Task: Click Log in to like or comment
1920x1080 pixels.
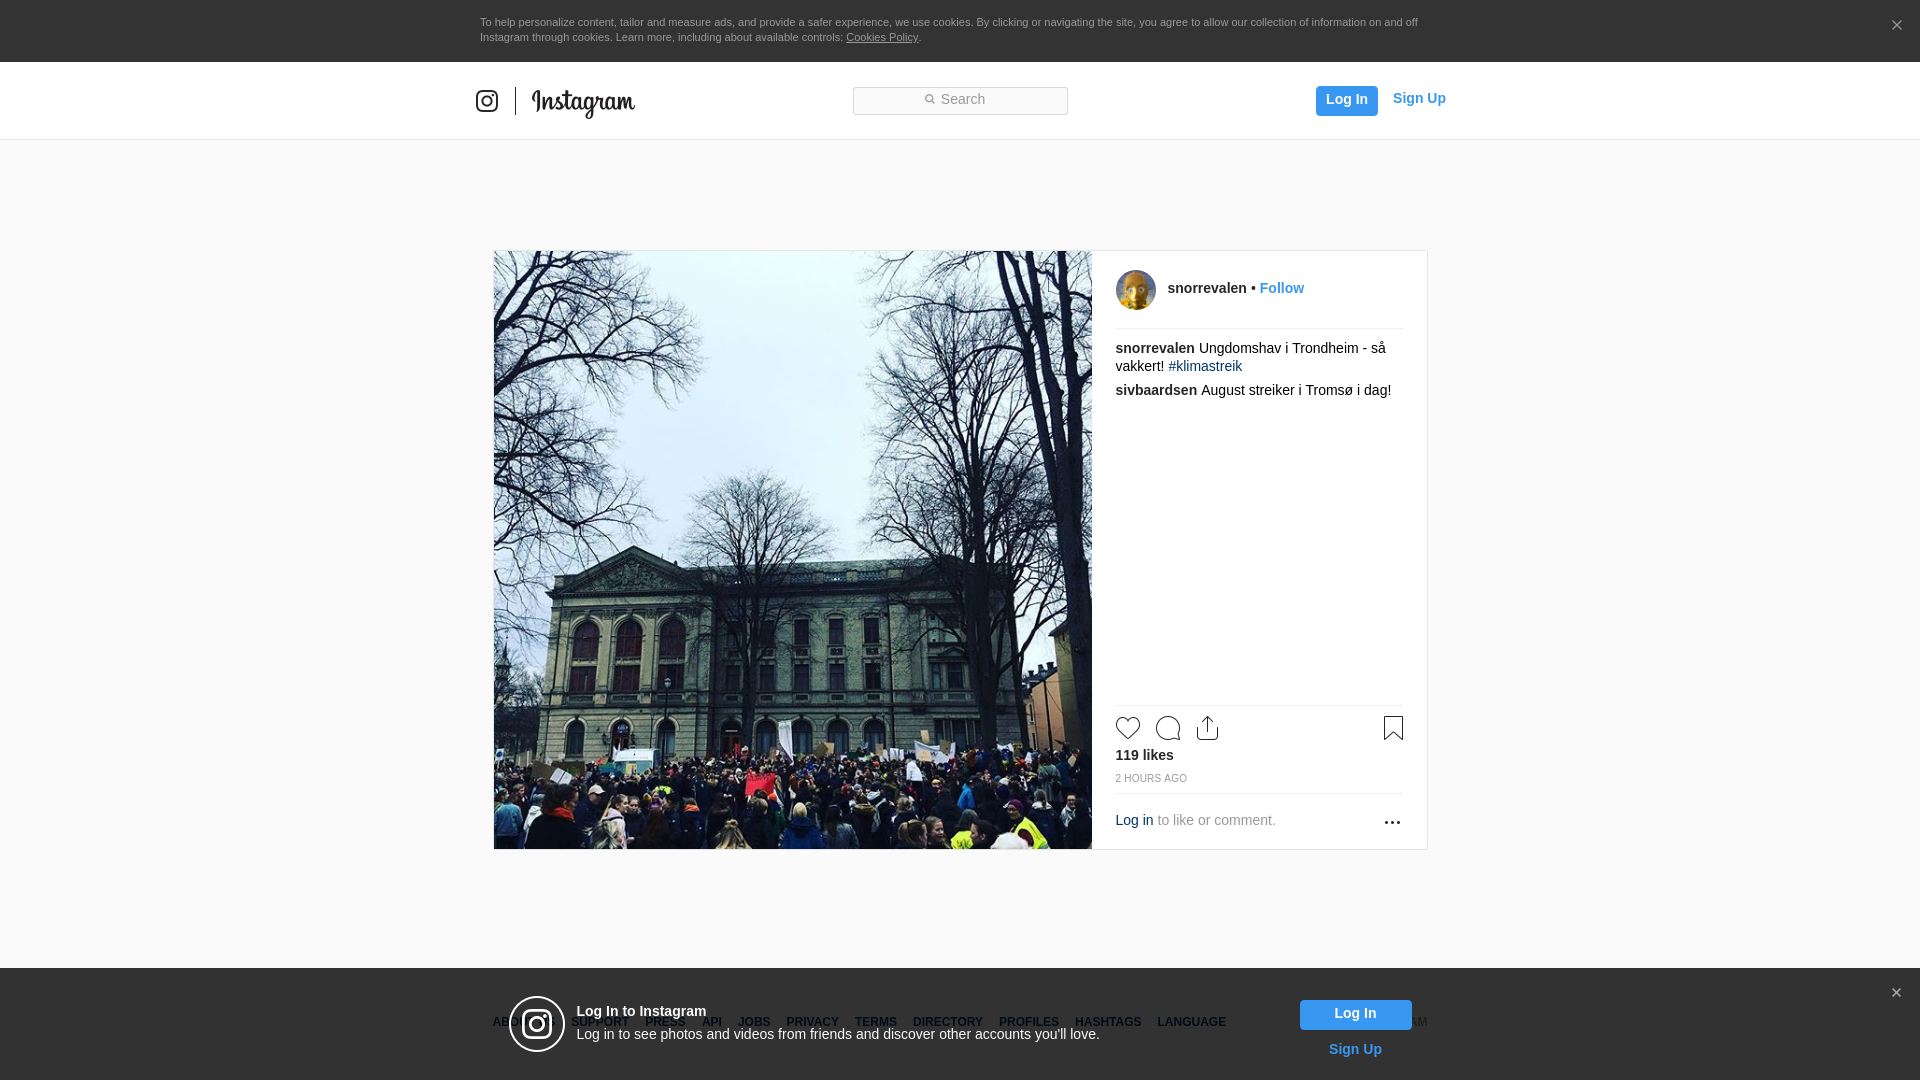Action: (x=1134, y=820)
